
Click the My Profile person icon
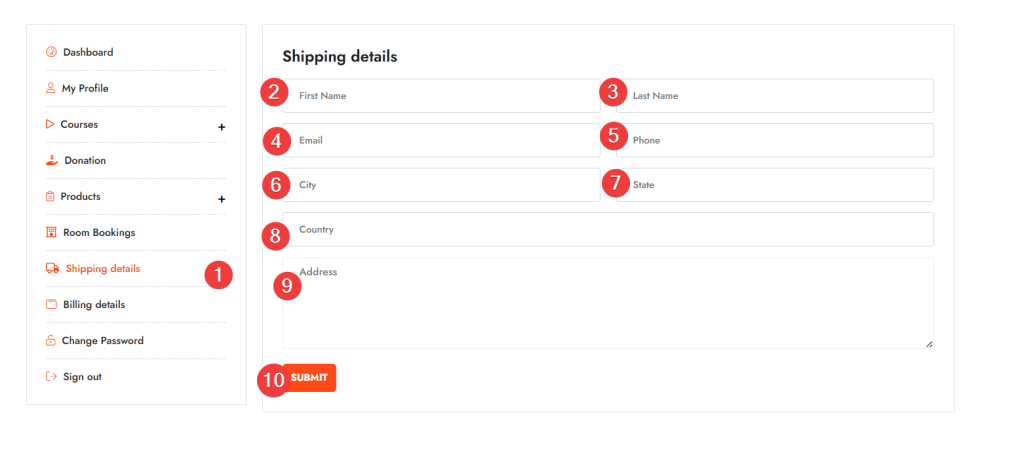(51, 88)
